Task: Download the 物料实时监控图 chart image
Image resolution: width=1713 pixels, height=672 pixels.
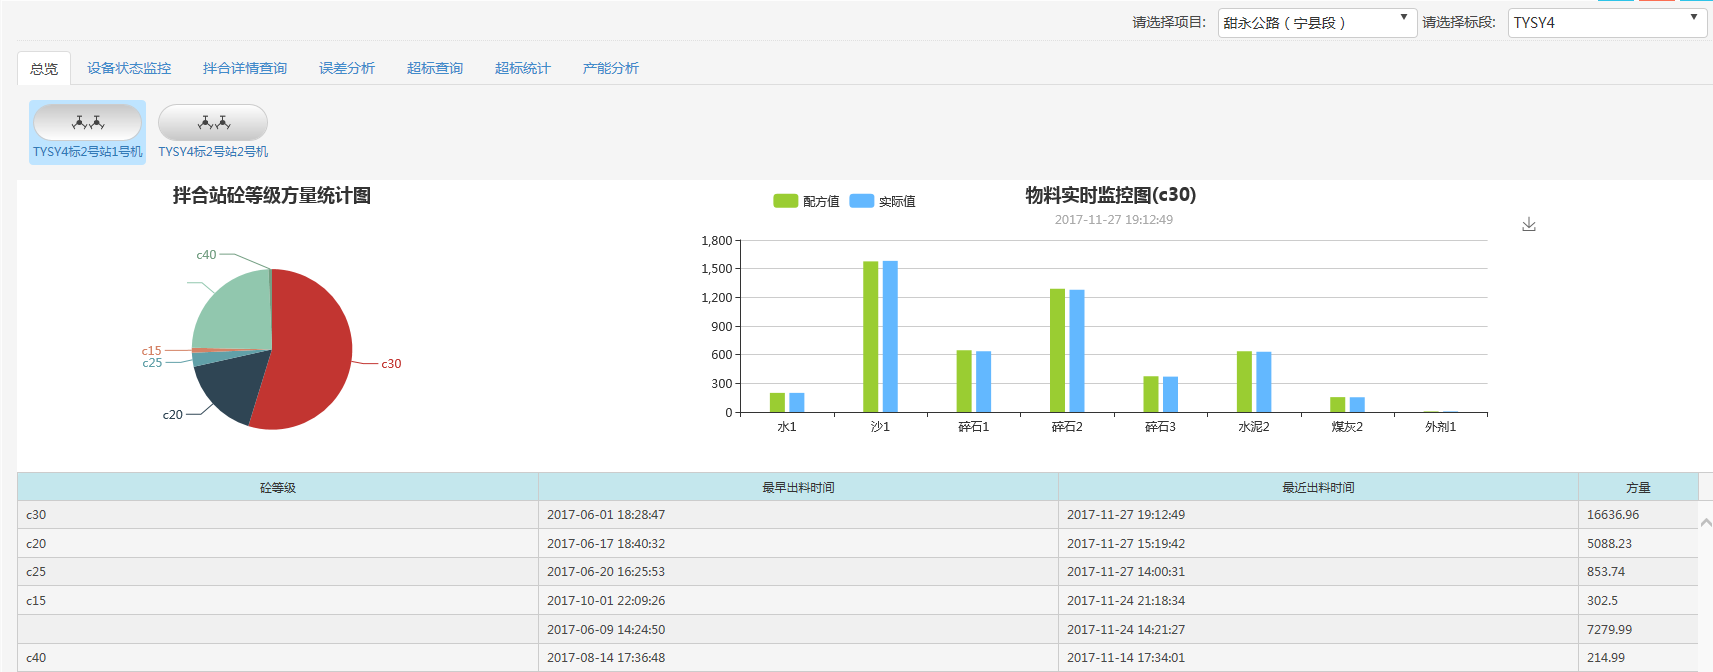Action: (1528, 225)
